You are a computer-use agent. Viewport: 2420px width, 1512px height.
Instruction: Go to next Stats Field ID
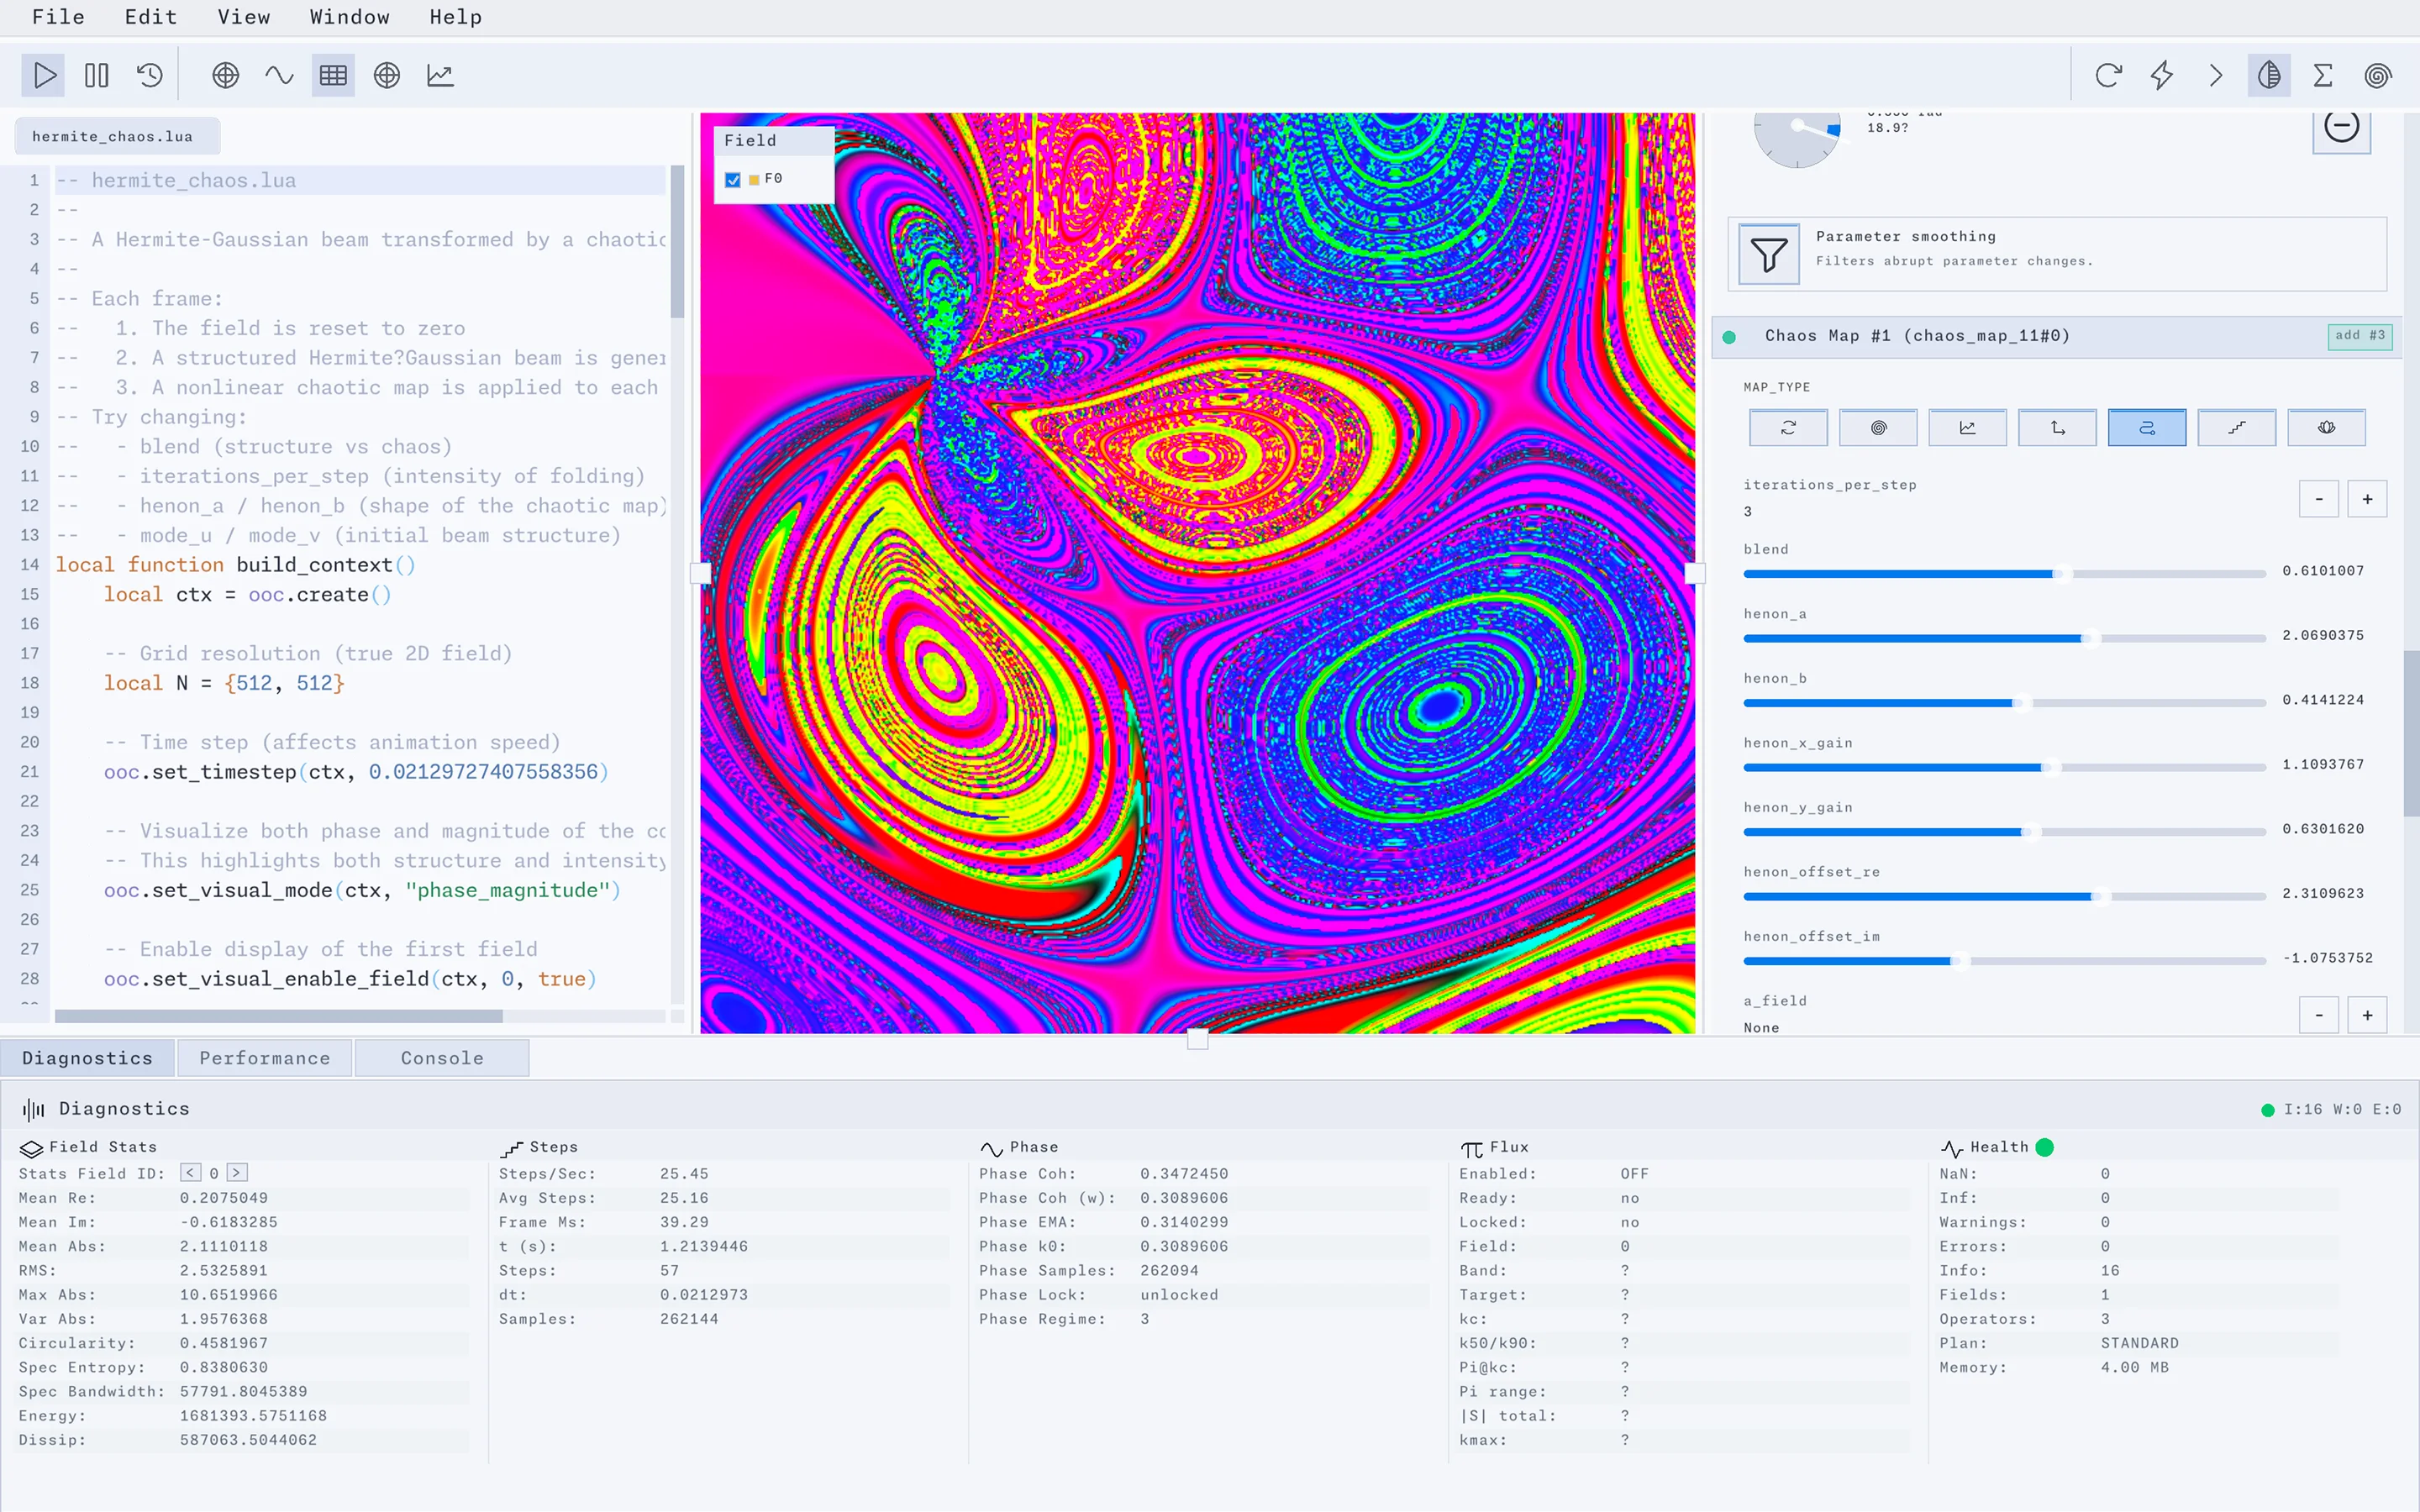(237, 1173)
